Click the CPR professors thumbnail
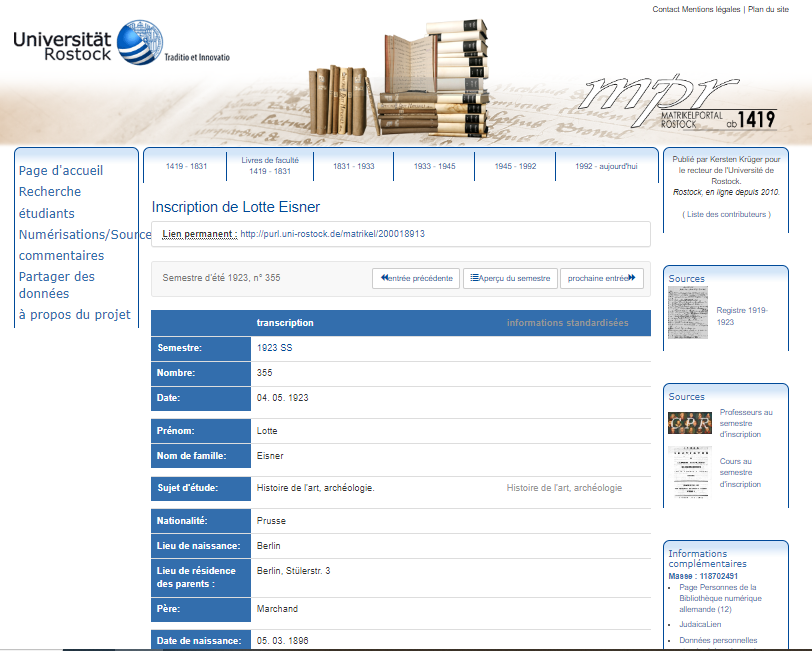 [690, 423]
